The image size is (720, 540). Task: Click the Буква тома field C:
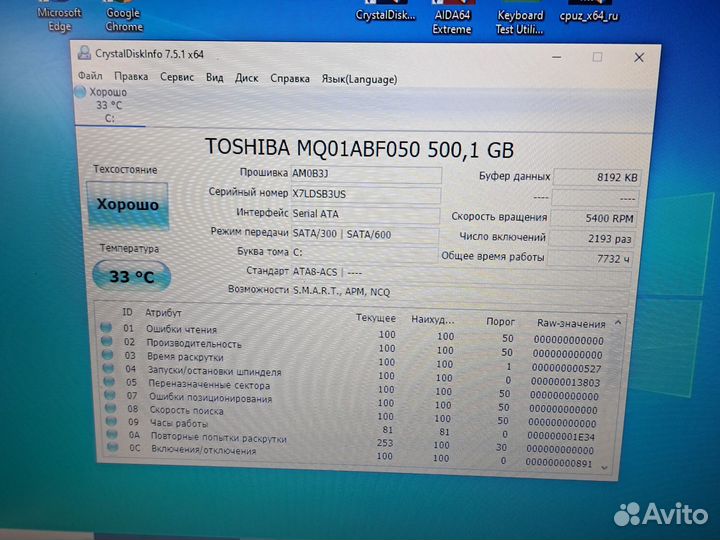365,253
